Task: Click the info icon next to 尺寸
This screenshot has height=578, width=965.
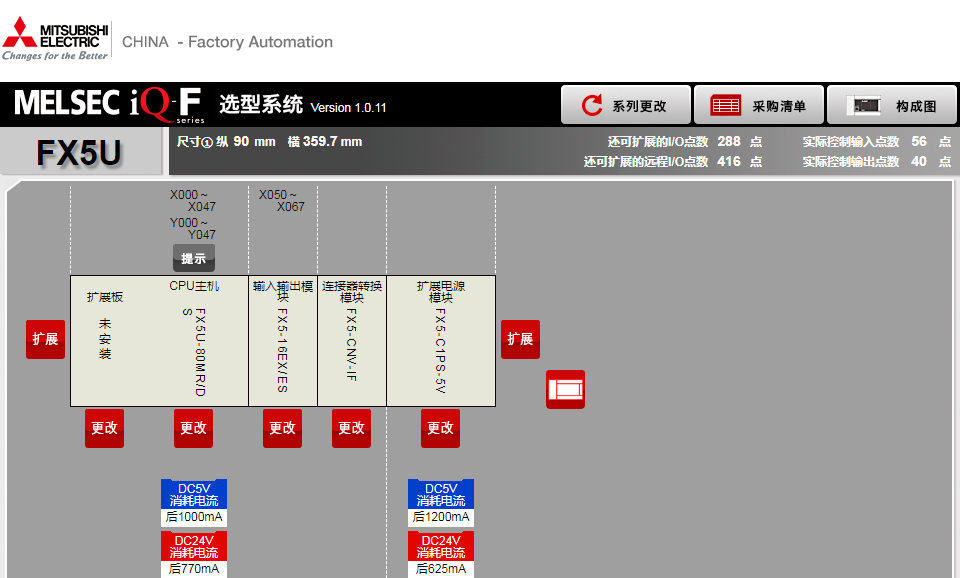Action: coord(208,142)
